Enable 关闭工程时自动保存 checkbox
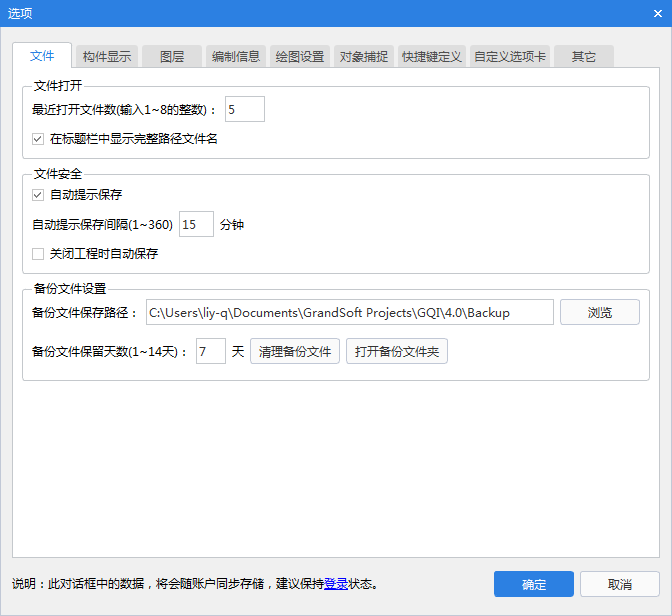The width and height of the screenshot is (672, 616). pyautogui.click(x=38, y=254)
